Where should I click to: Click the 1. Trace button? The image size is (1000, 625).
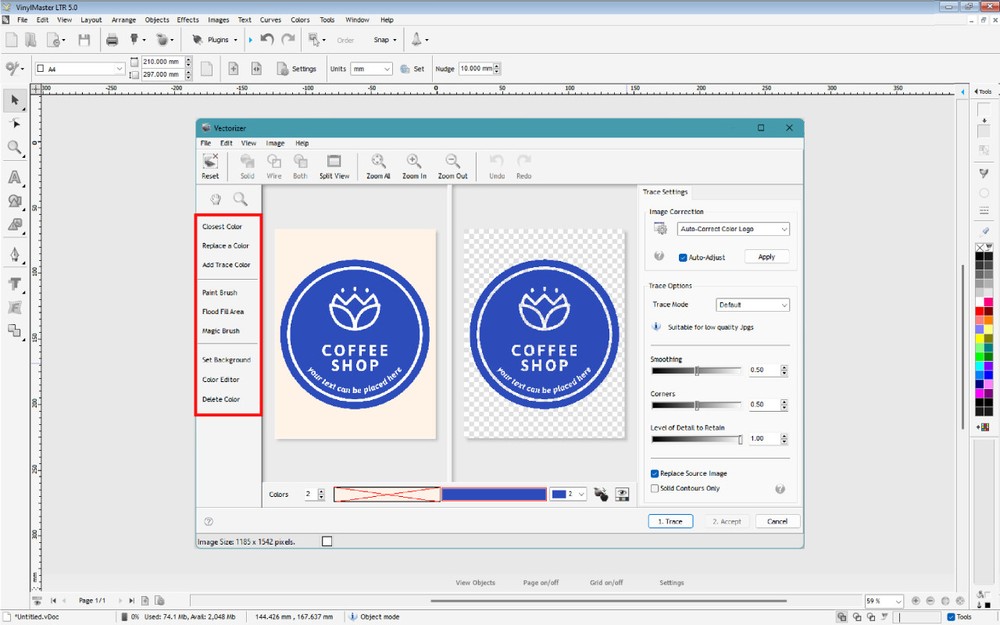[670, 521]
